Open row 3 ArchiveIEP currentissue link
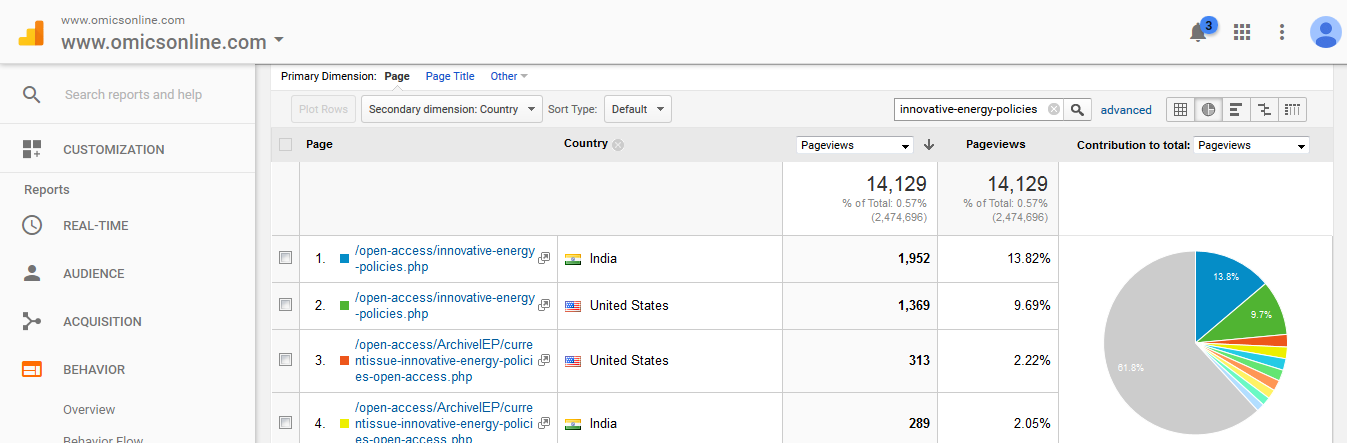The height and width of the screenshot is (443, 1347). click(x=444, y=360)
